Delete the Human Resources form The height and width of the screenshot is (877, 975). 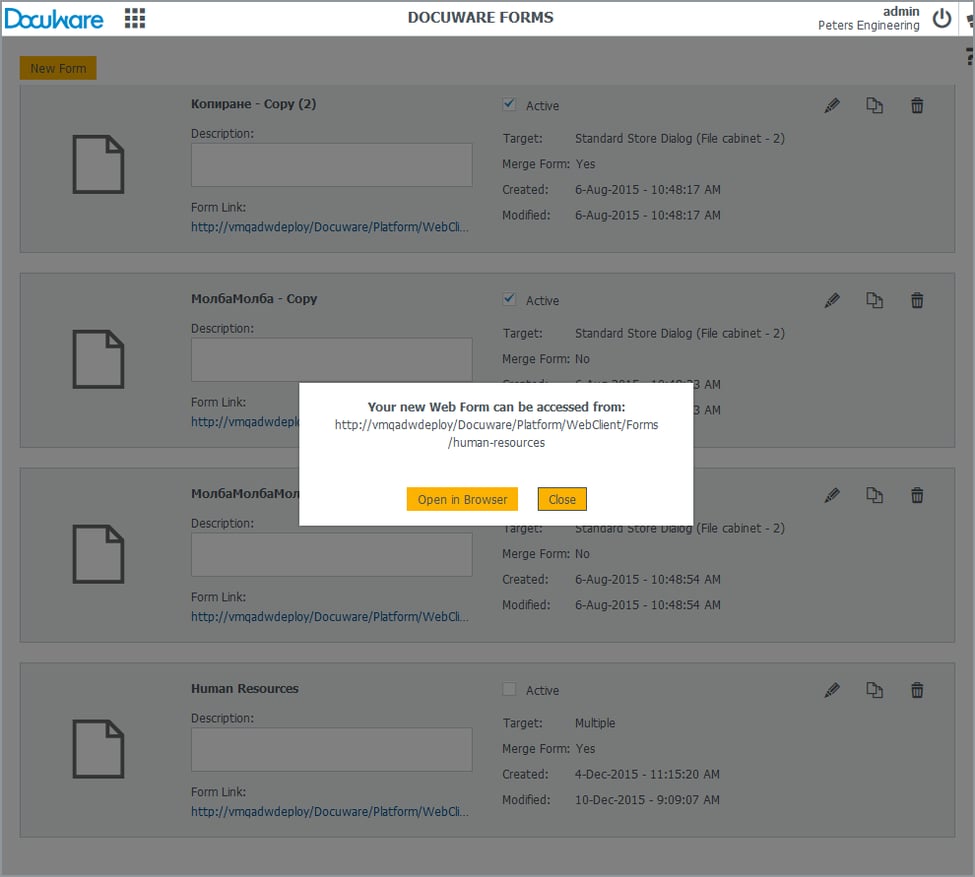coord(917,690)
